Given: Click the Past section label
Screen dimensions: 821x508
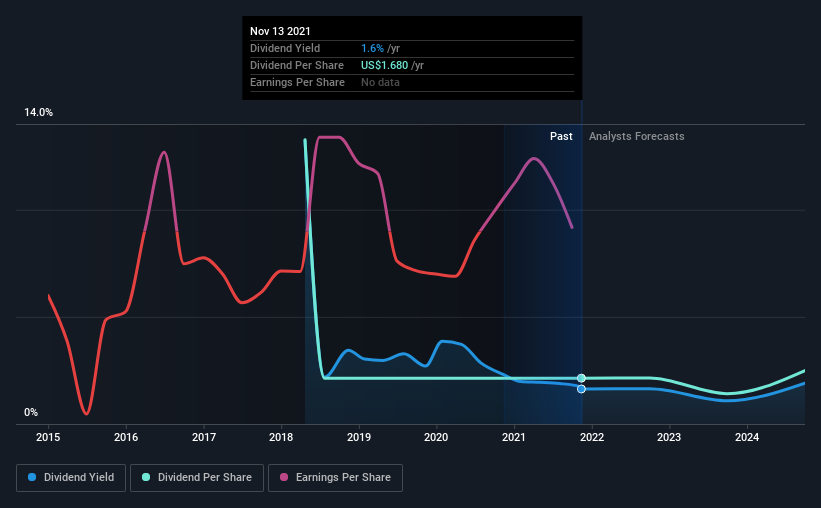Looking at the screenshot, I should 561,136.
